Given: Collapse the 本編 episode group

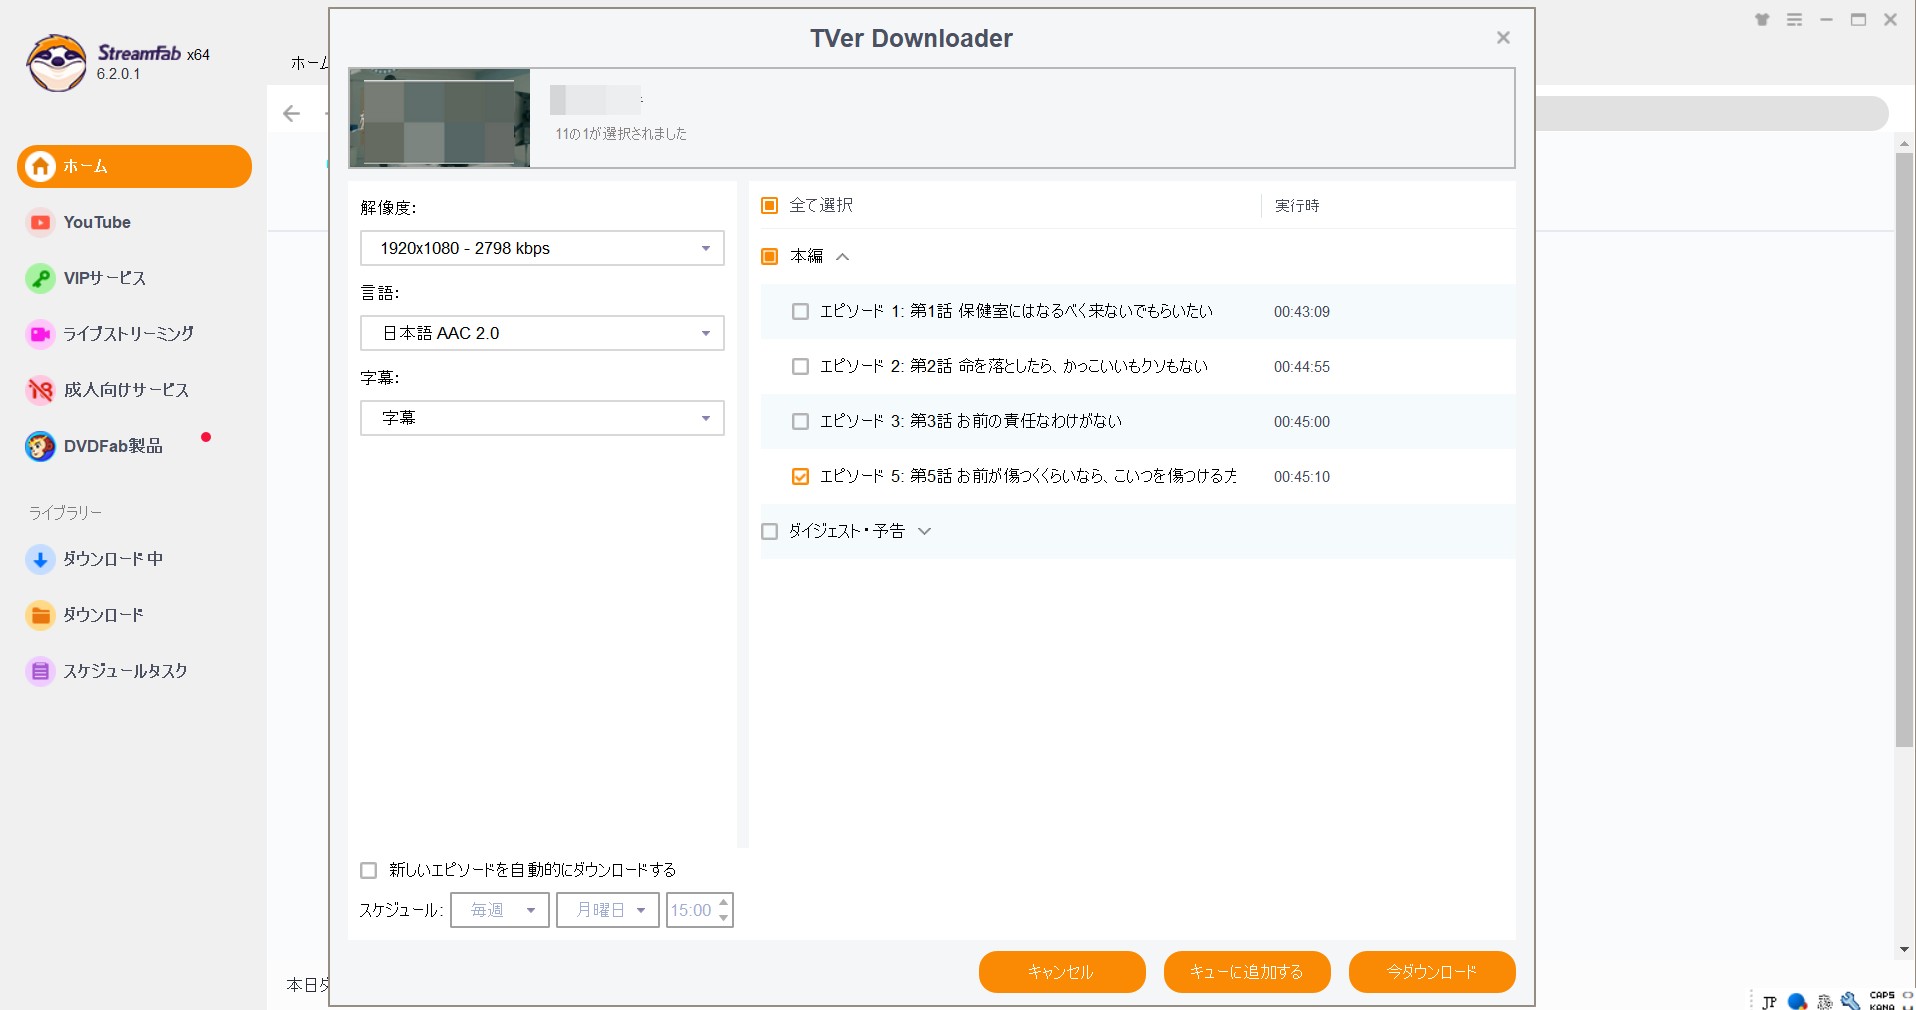Looking at the screenshot, I should [843, 257].
